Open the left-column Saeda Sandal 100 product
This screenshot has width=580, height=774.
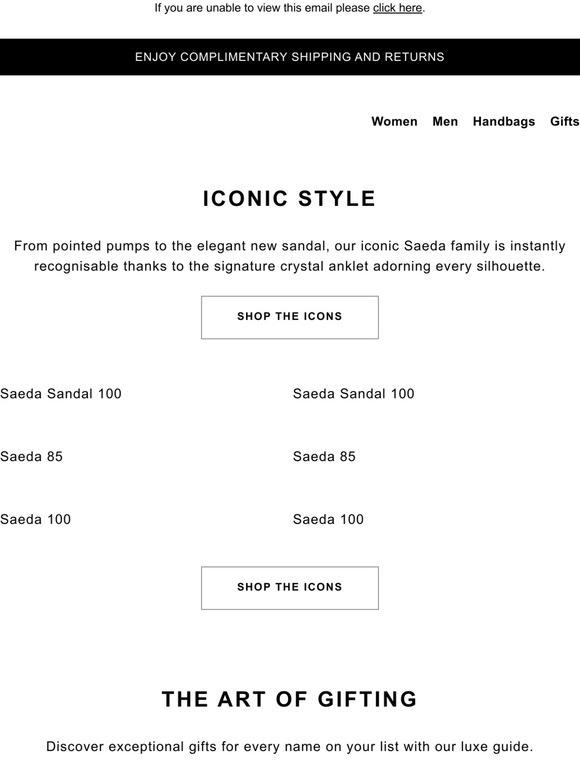click(61, 393)
